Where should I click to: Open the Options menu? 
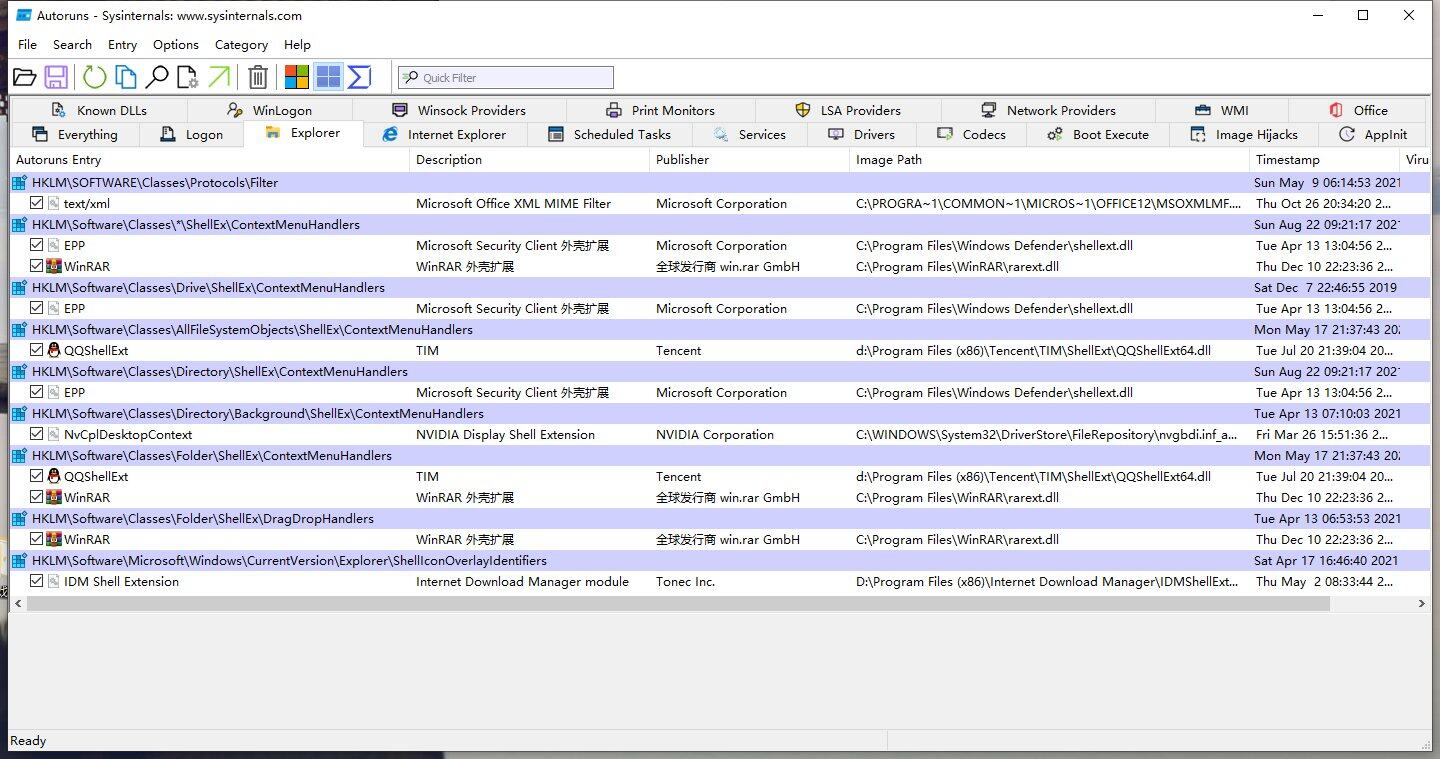(176, 45)
